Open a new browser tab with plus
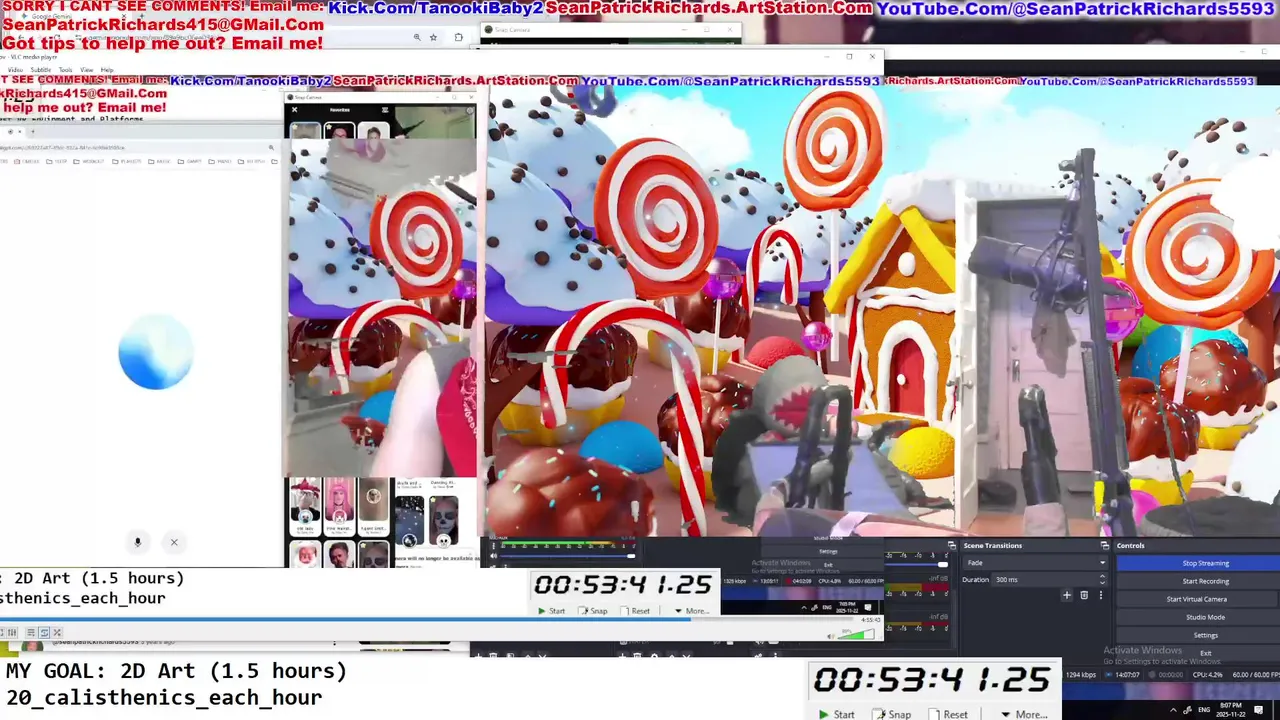This screenshot has height=720, width=1280. click(x=32, y=131)
